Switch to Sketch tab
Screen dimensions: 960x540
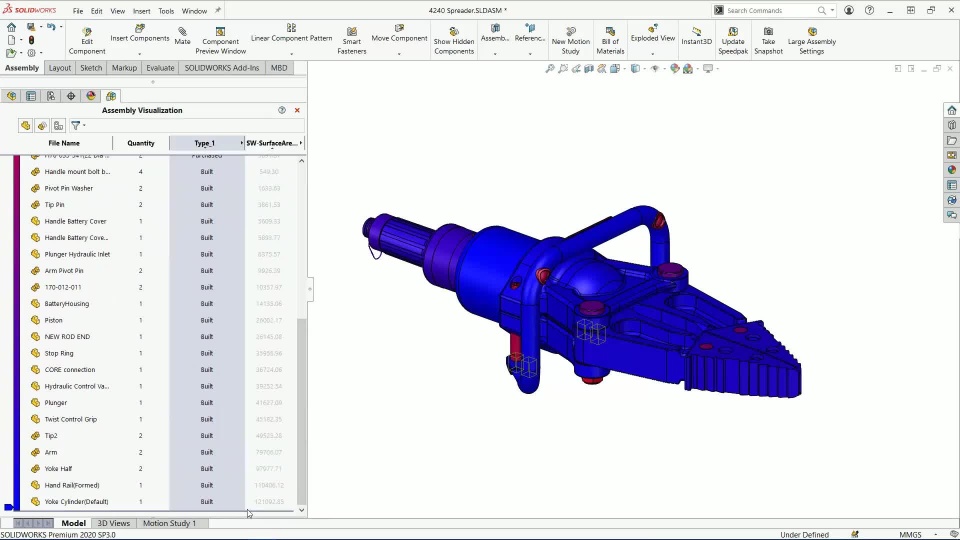tap(91, 68)
